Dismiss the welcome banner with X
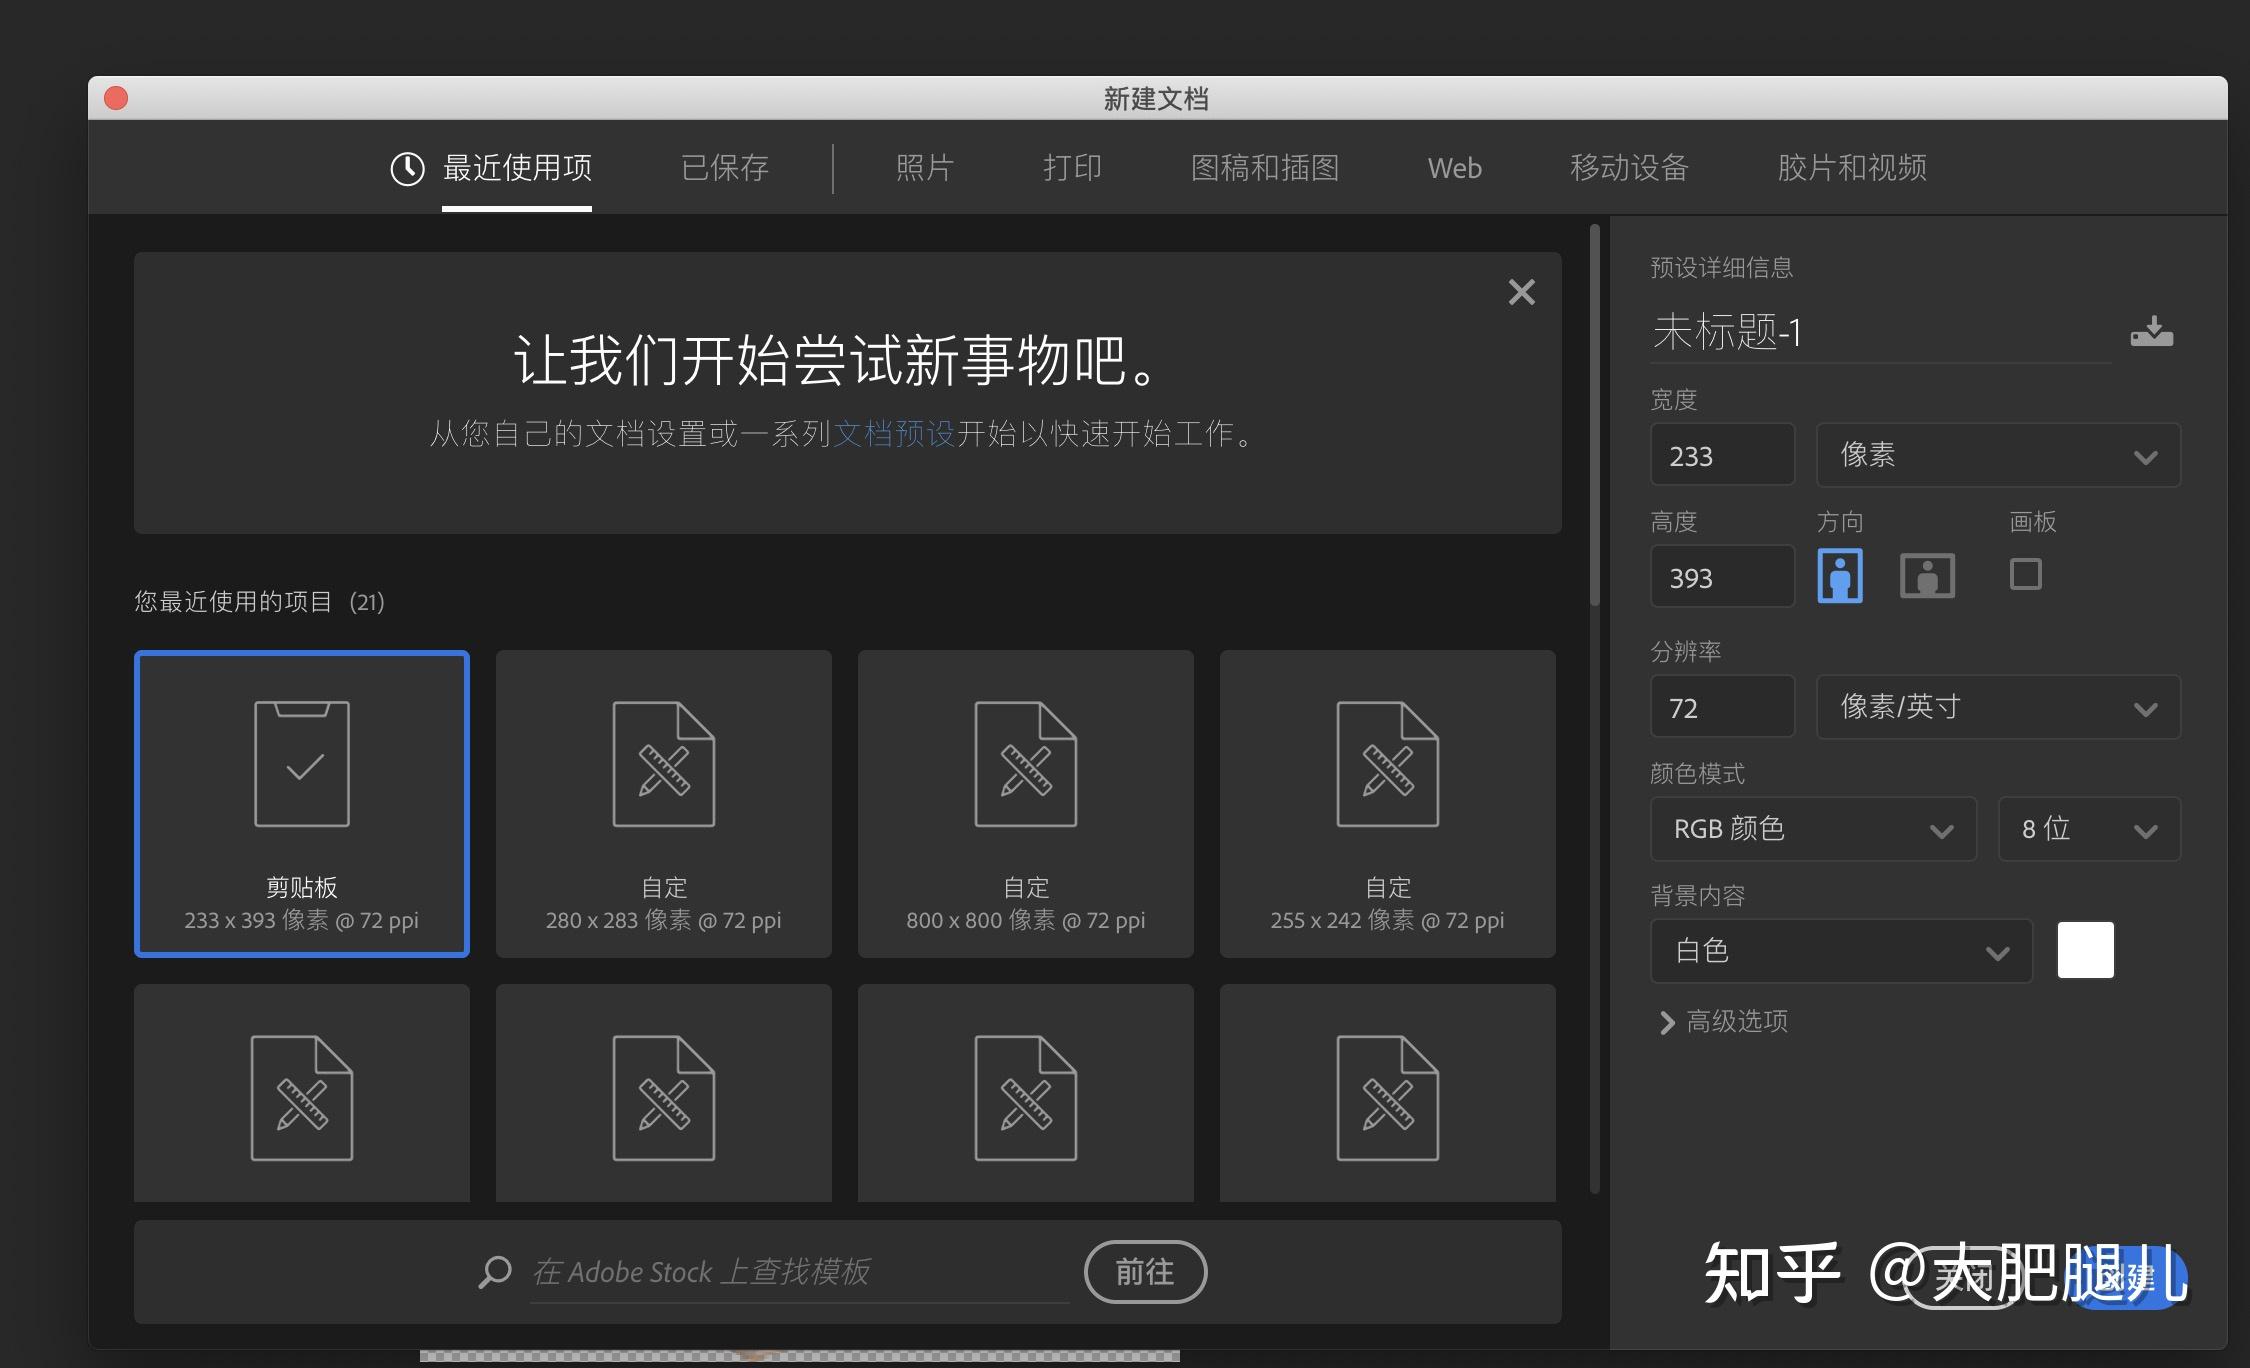 pyautogui.click(x=1521, y=292)
